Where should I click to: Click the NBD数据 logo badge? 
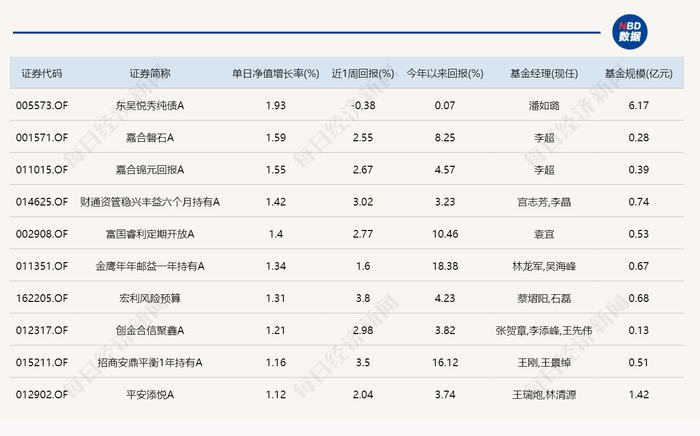(629, 32)
